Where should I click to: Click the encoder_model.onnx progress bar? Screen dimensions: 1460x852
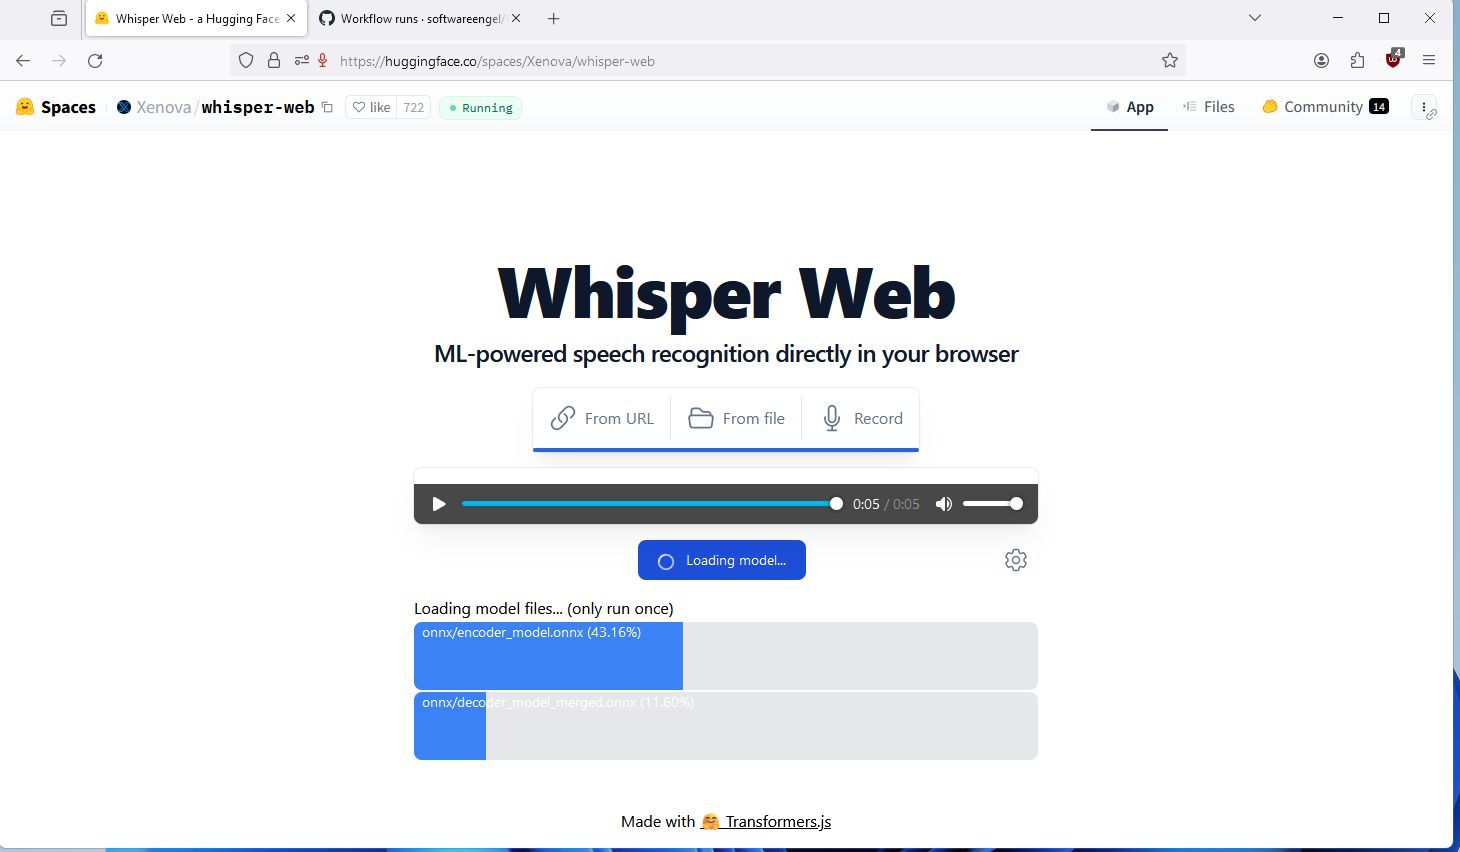click(726, 656)
